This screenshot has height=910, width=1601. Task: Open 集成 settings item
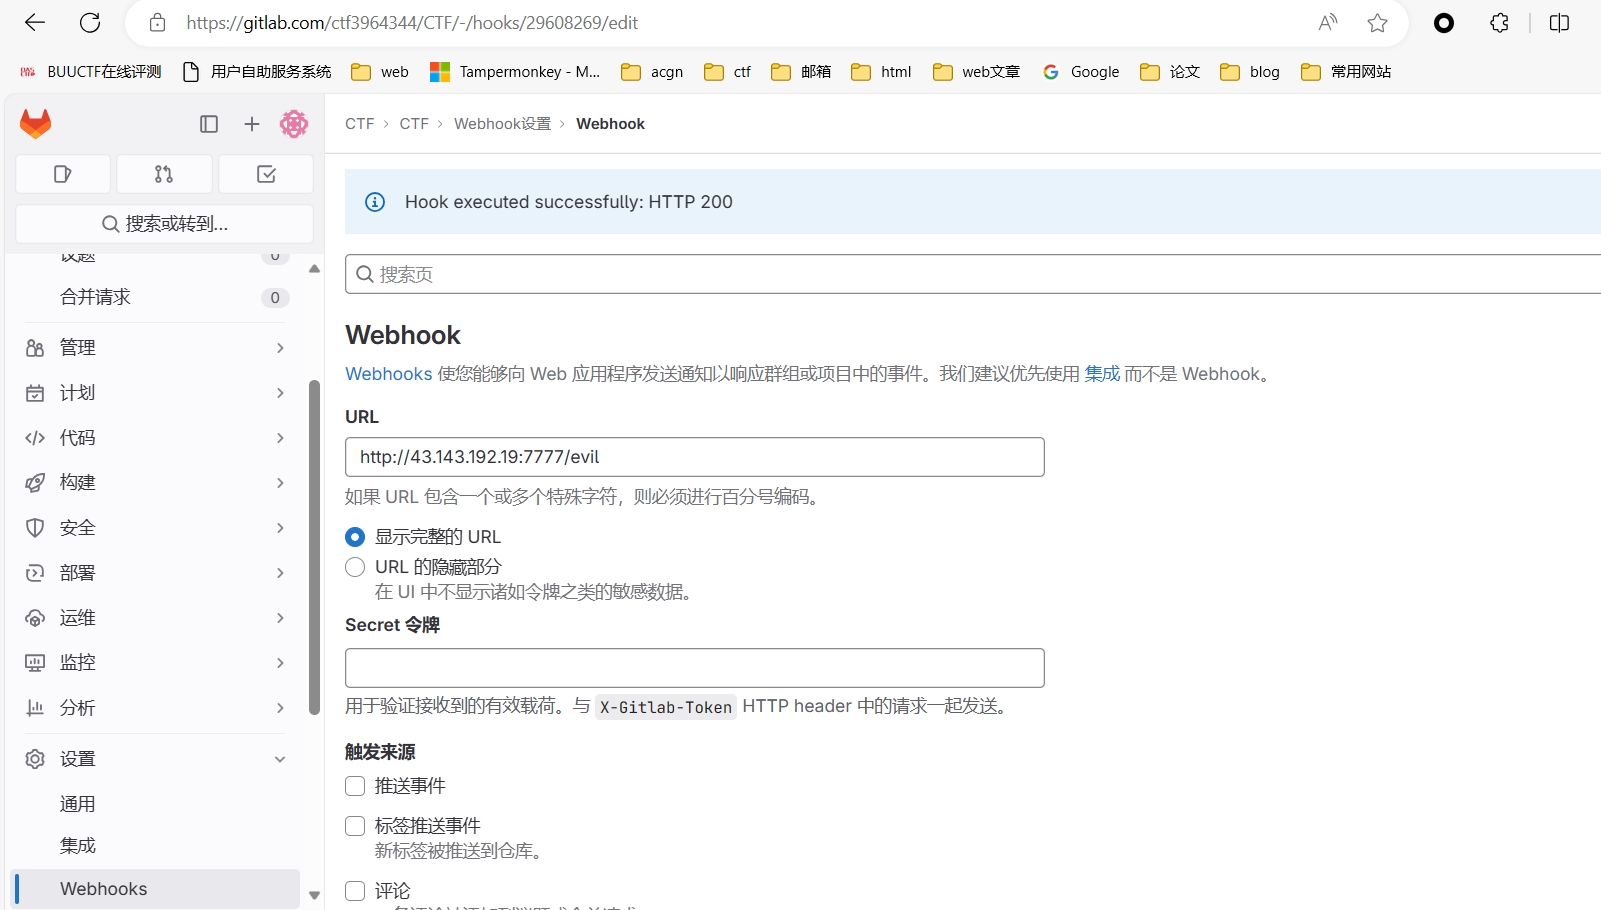click(156, 846)
